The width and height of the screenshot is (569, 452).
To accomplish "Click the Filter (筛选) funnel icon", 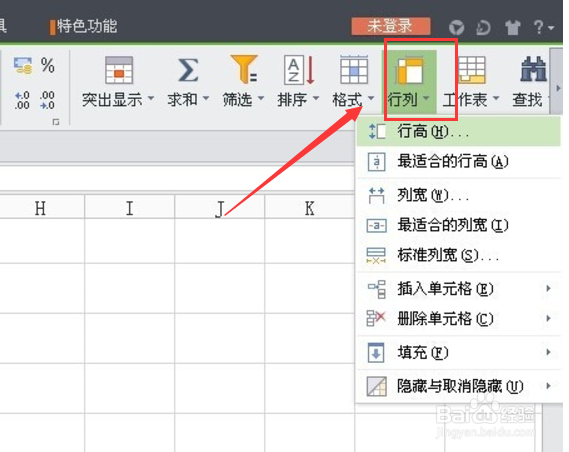I will click(244, 69).
